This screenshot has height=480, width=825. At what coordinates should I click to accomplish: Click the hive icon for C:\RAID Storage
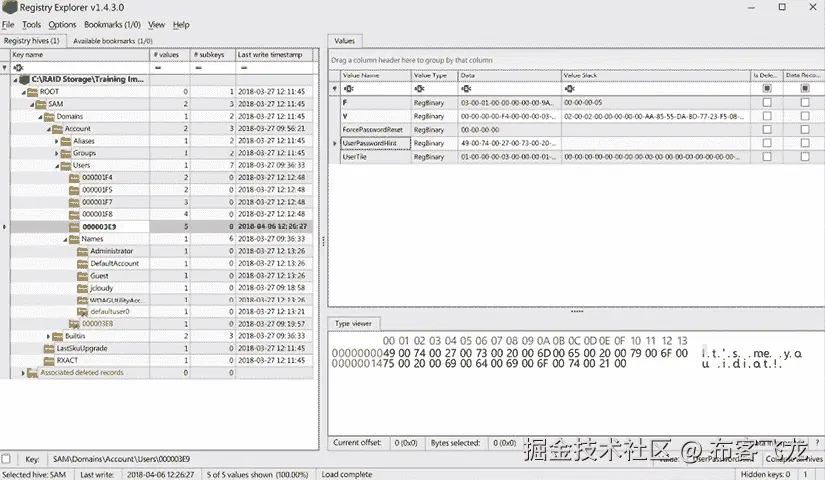[24, 79]
